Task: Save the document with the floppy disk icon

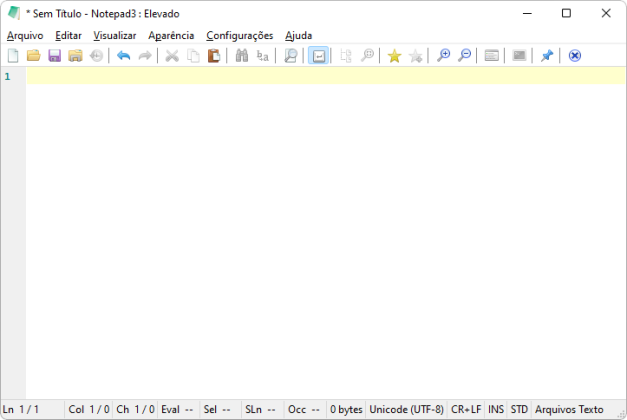Action: [54, 56]
